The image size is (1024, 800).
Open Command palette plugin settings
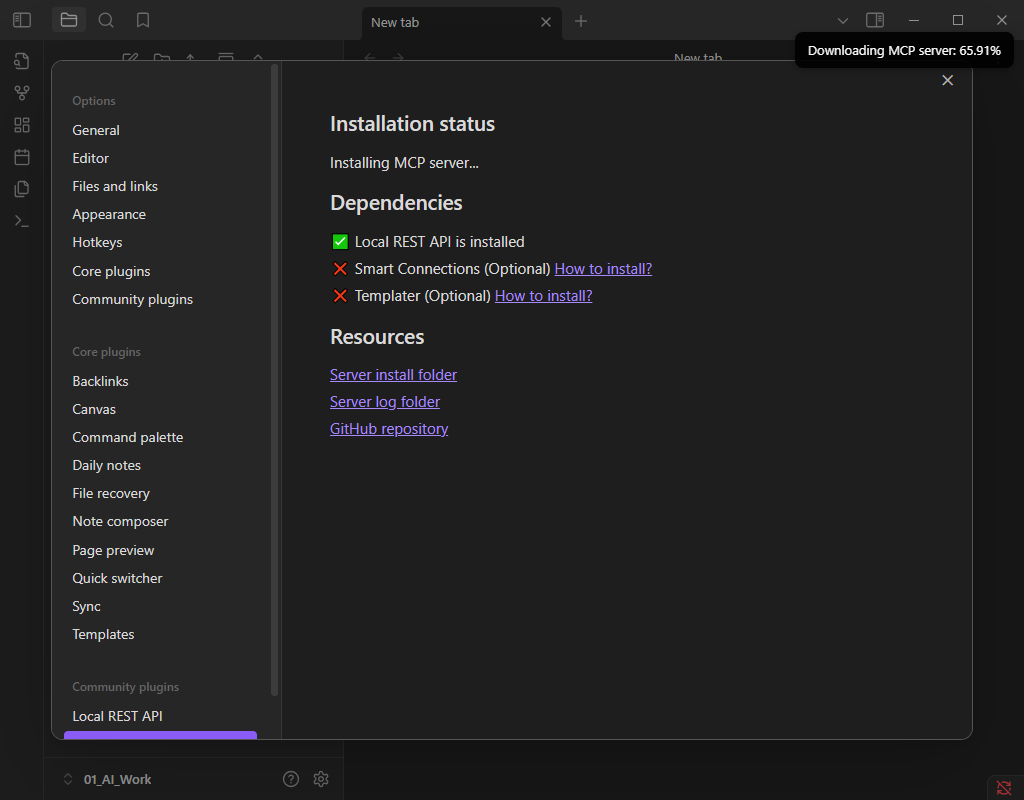point(127,438)
